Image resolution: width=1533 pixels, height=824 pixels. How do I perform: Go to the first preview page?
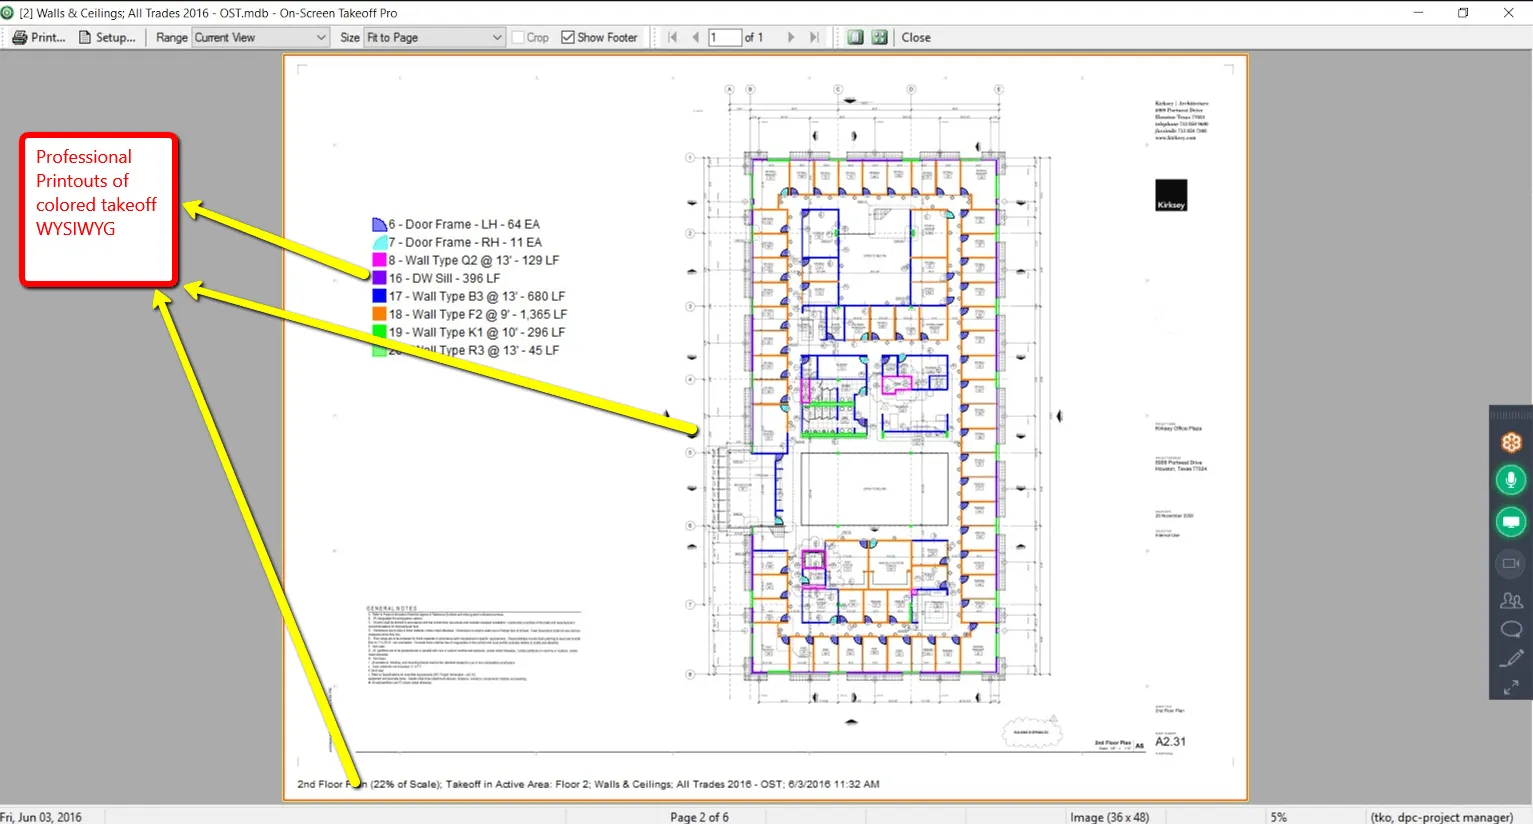click(672, 37)
